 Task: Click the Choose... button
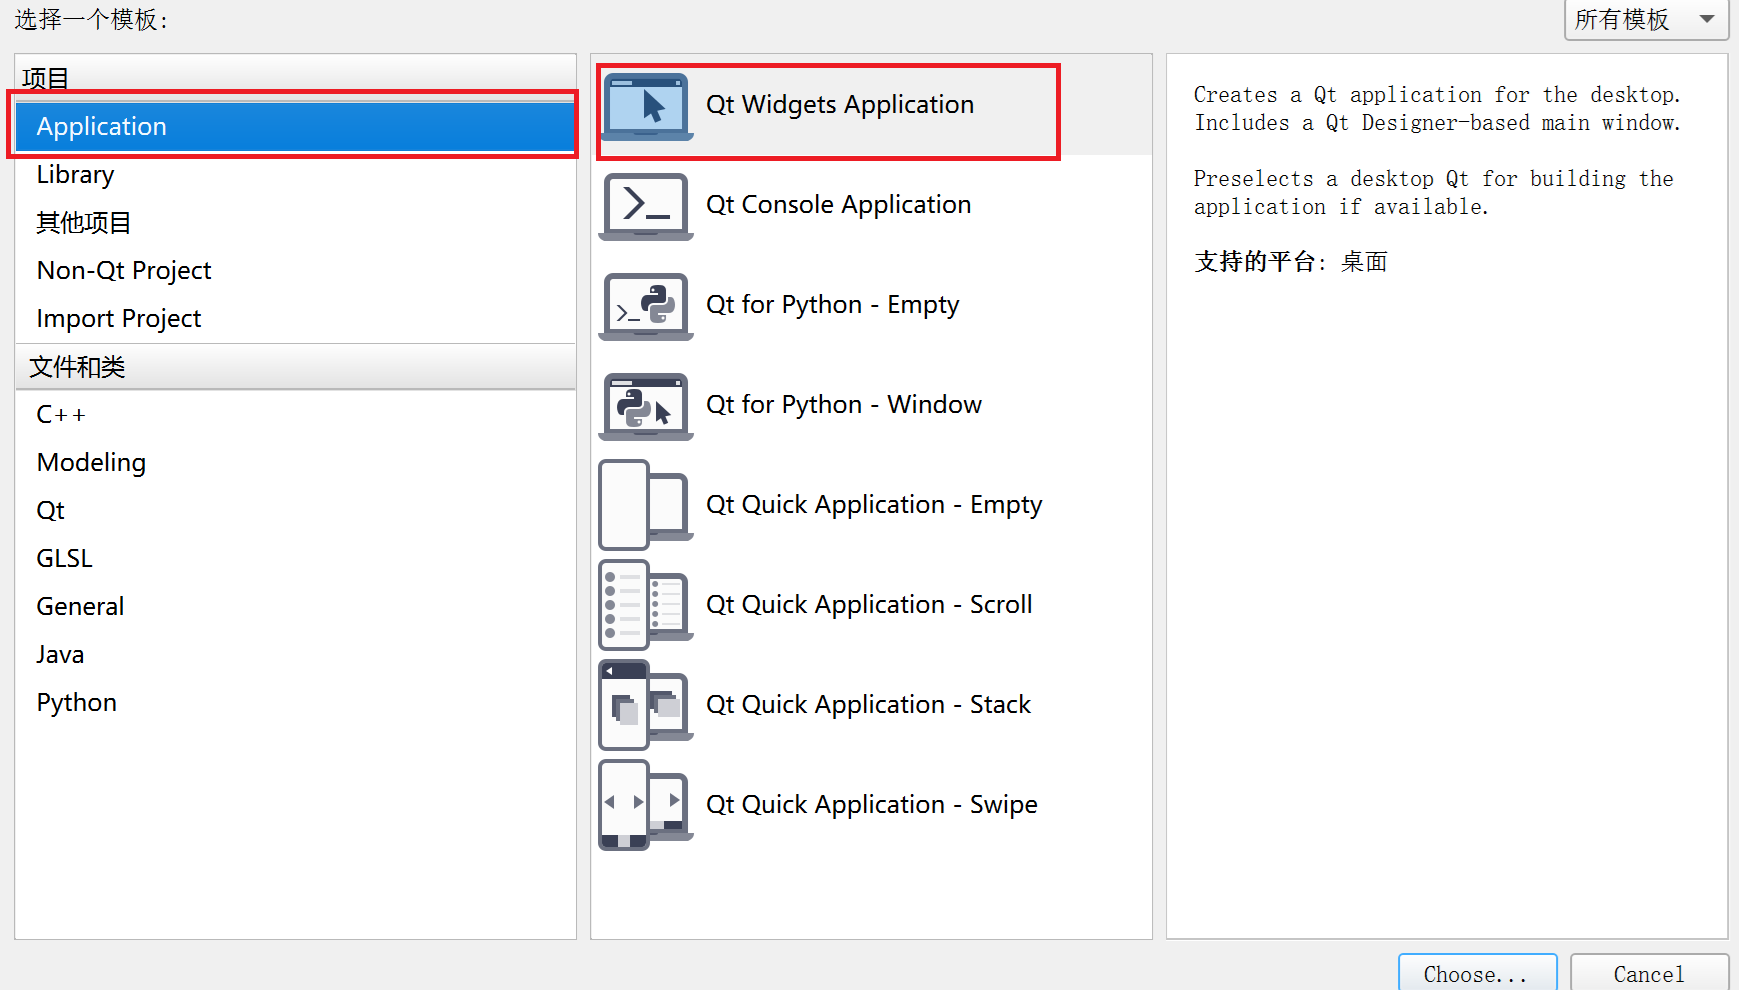tap(1477, 974)
